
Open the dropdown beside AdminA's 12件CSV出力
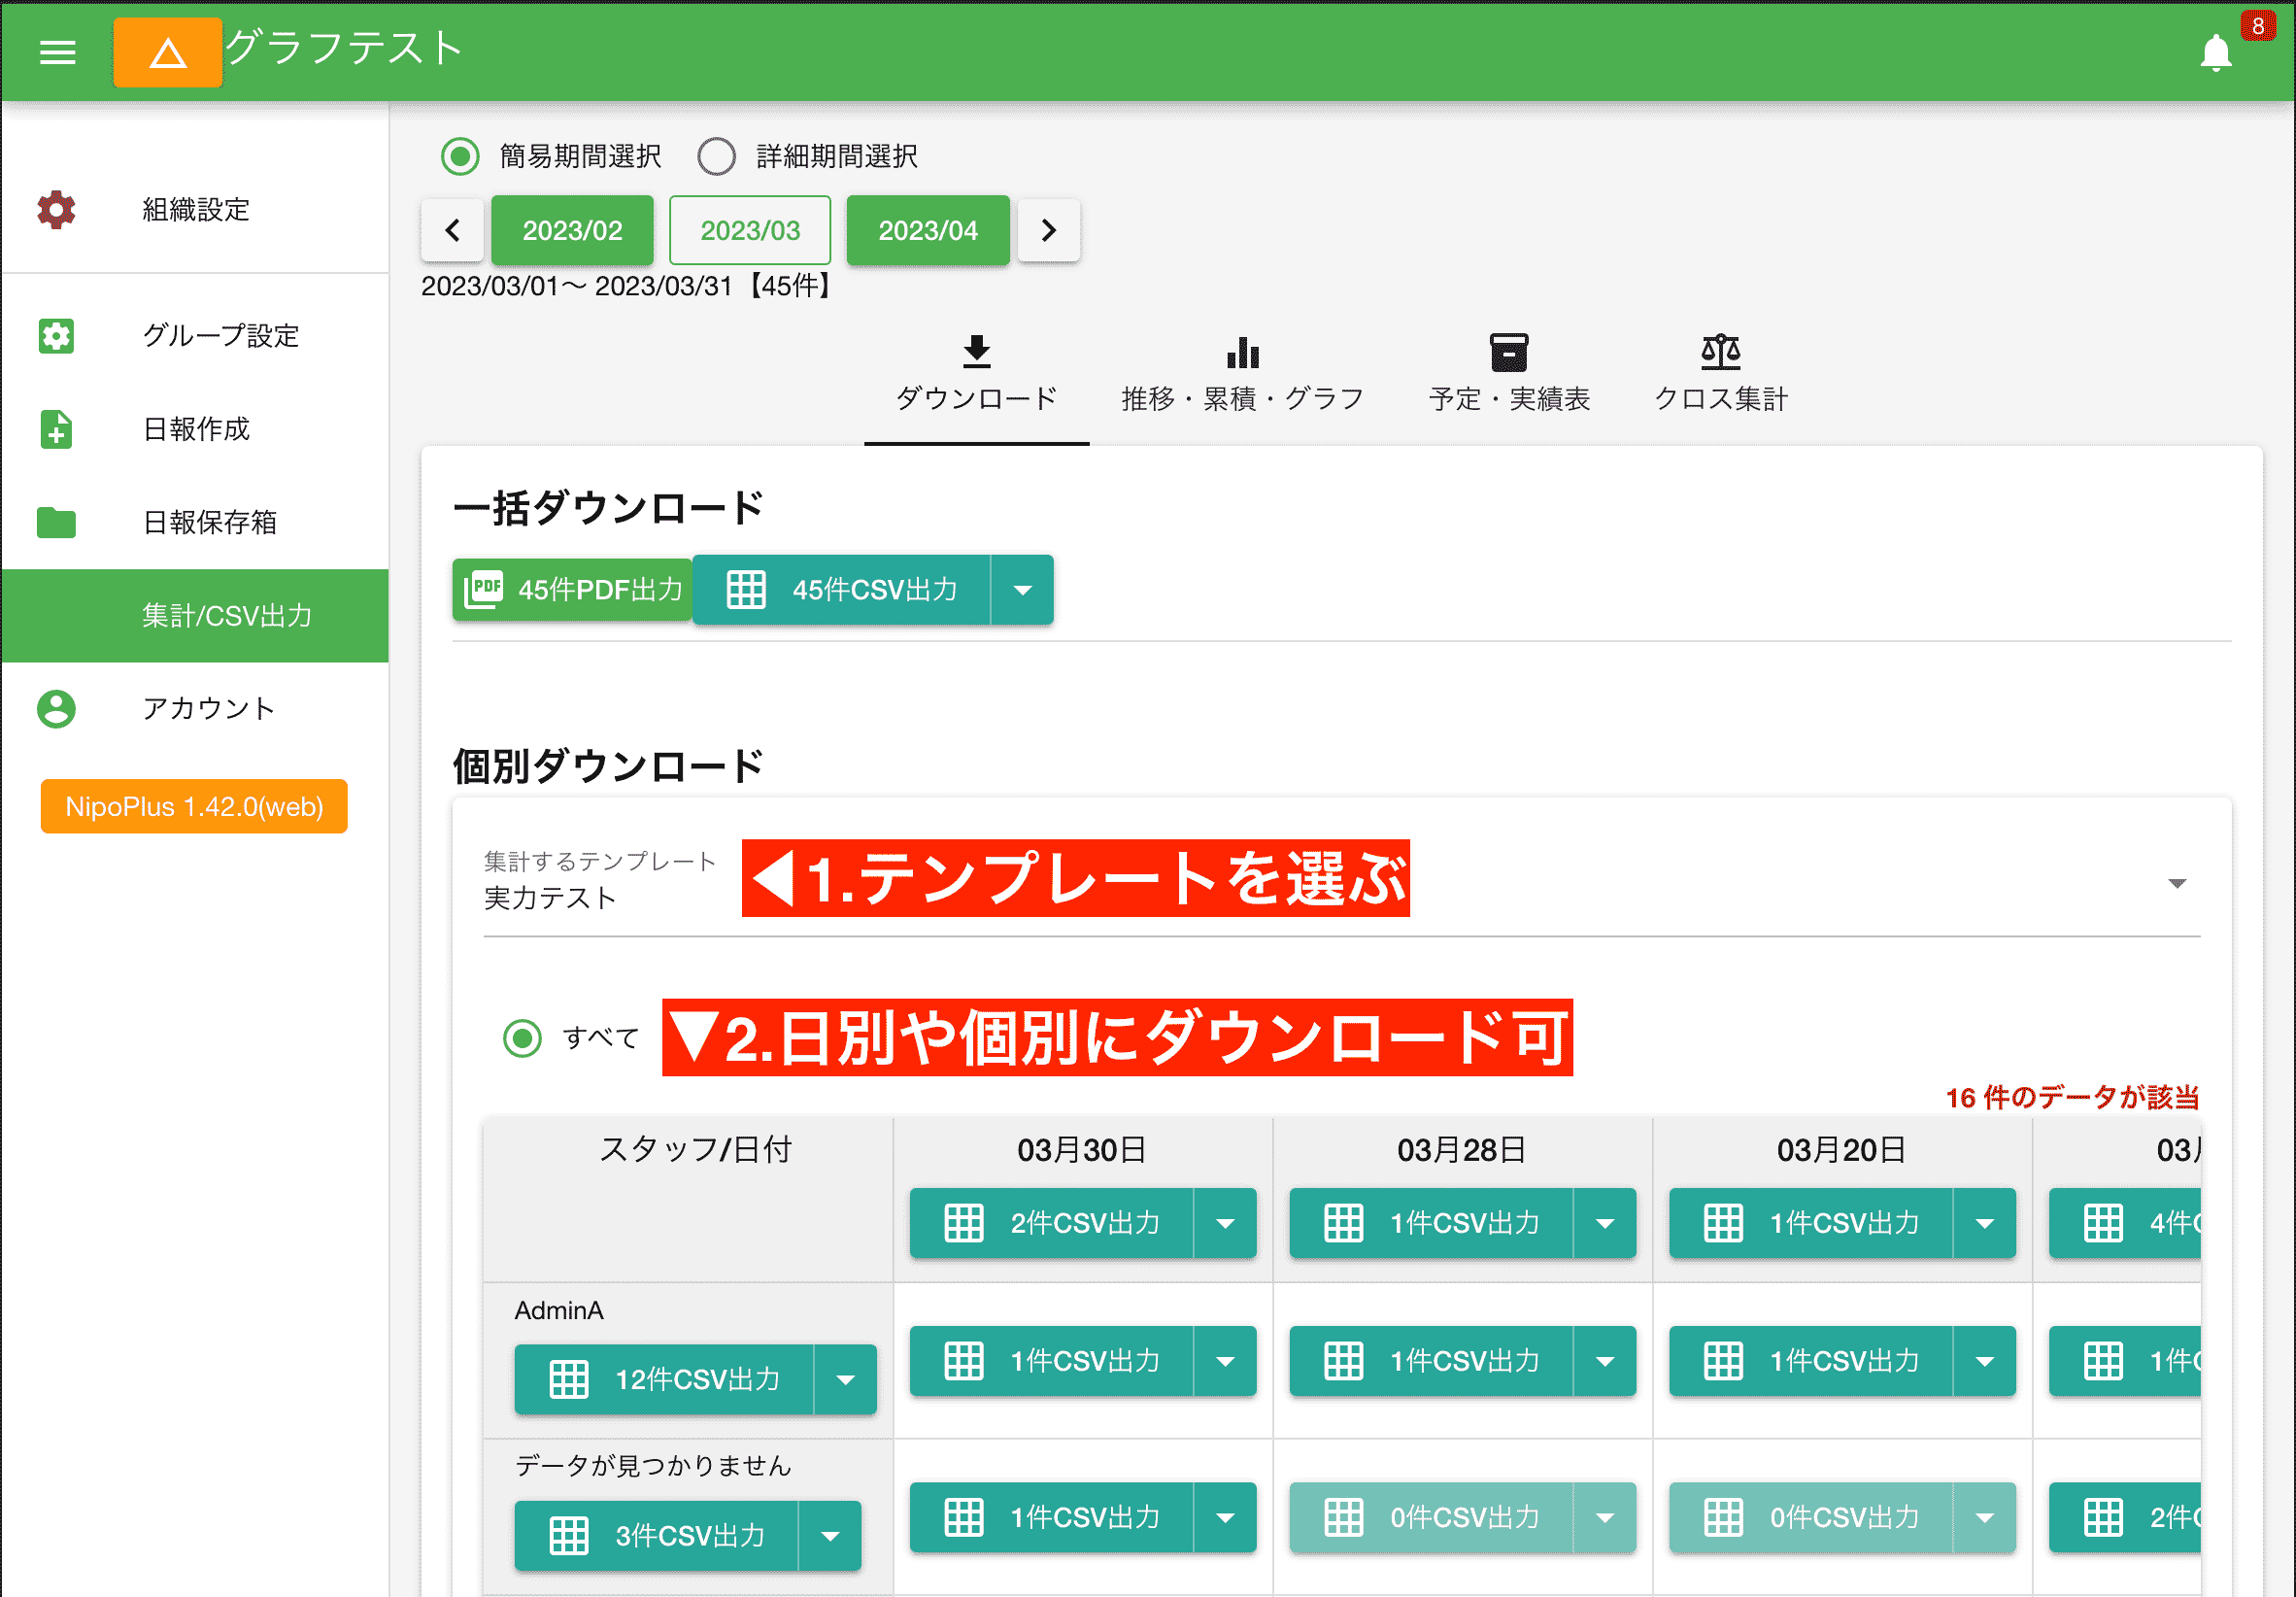click(x=847, y=1380)
